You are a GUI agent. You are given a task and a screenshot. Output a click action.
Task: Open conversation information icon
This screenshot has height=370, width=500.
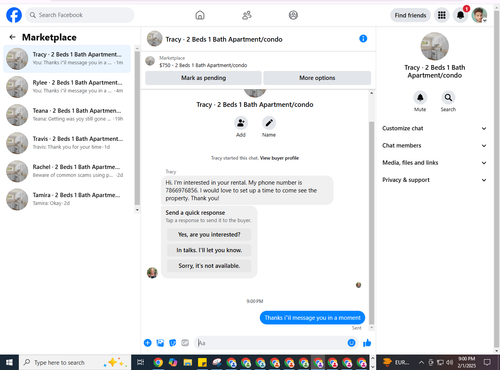(363, 39)
